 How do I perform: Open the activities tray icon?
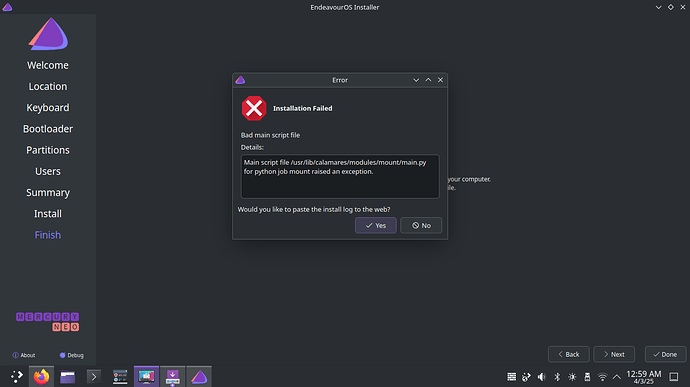pos(526,377)
